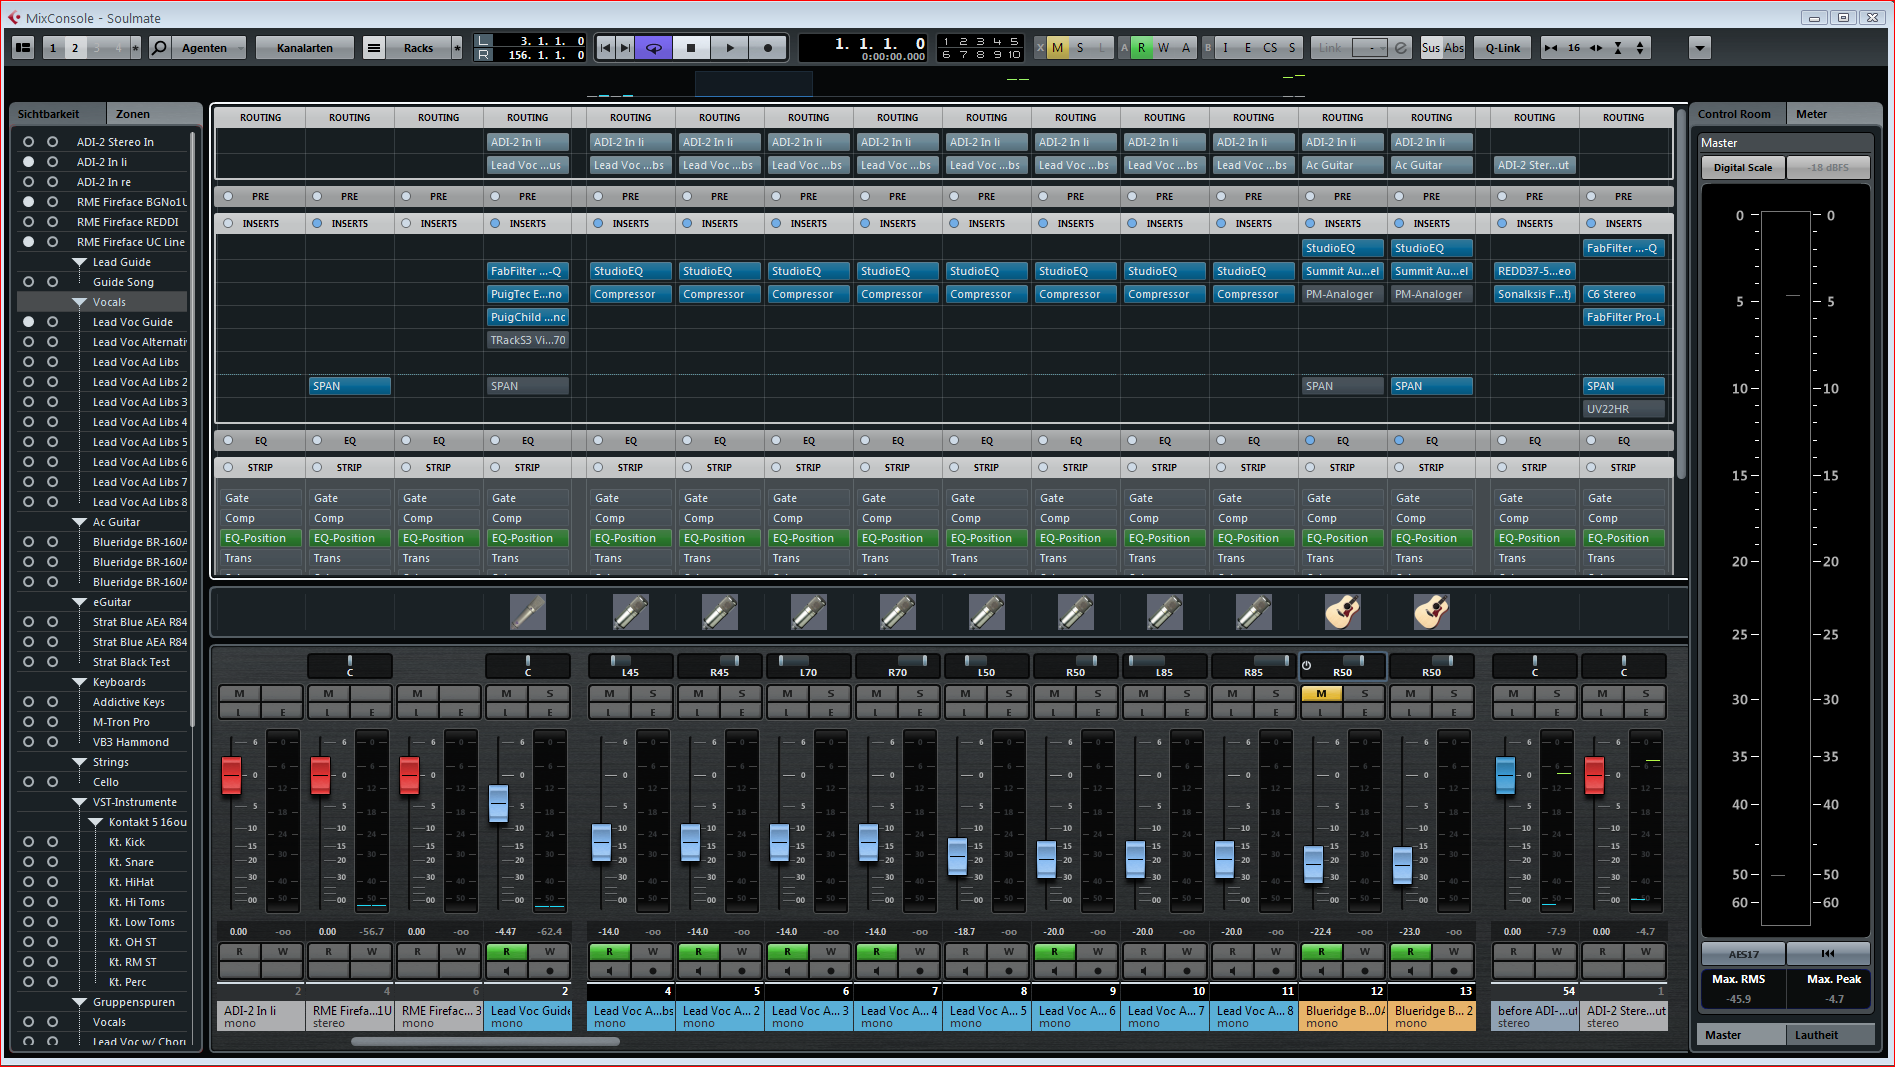Open the Agenten visibility agents dropdown
1895x1067 pixels.
click(209, 48)
